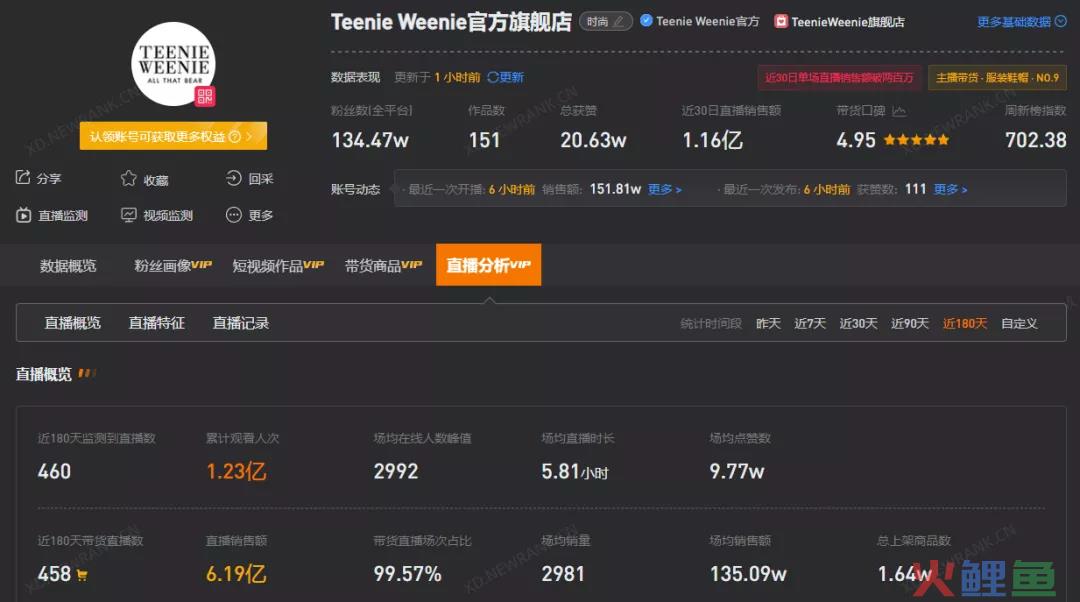Click 周新榜指数 value 702.38
This screenshot has height=602, width=1080.
[1035, 141]
